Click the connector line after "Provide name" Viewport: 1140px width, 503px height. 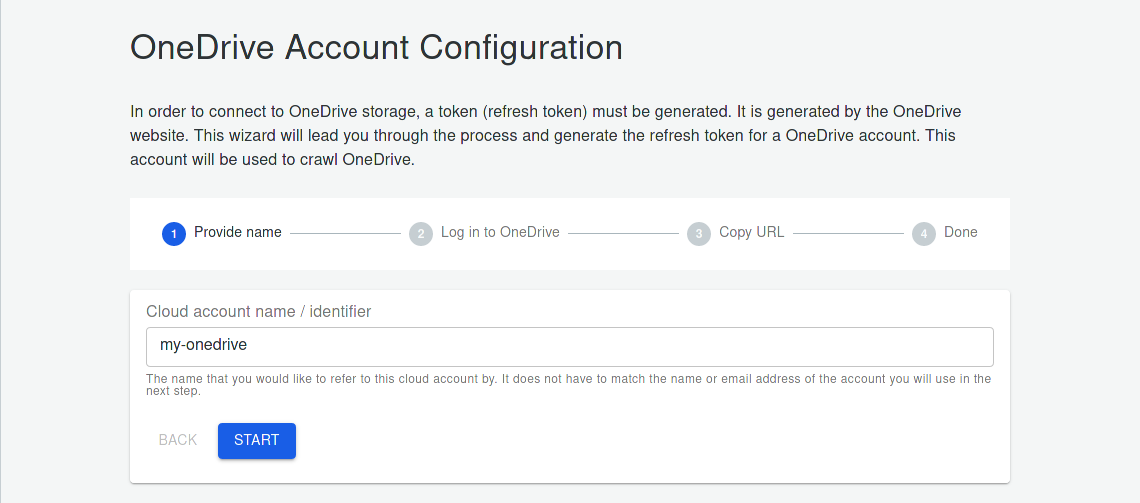click(345, 233)
